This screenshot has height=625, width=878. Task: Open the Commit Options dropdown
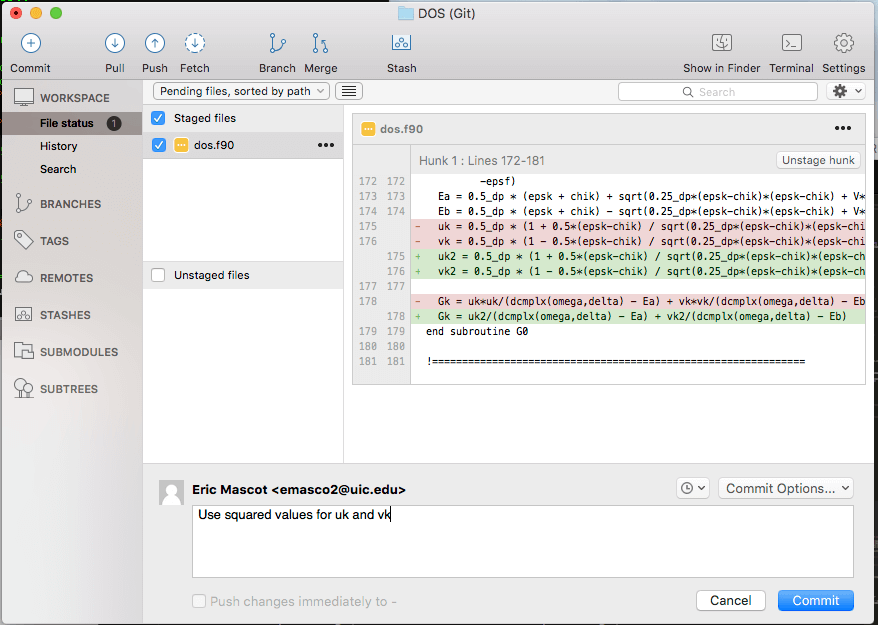point(786,488)
